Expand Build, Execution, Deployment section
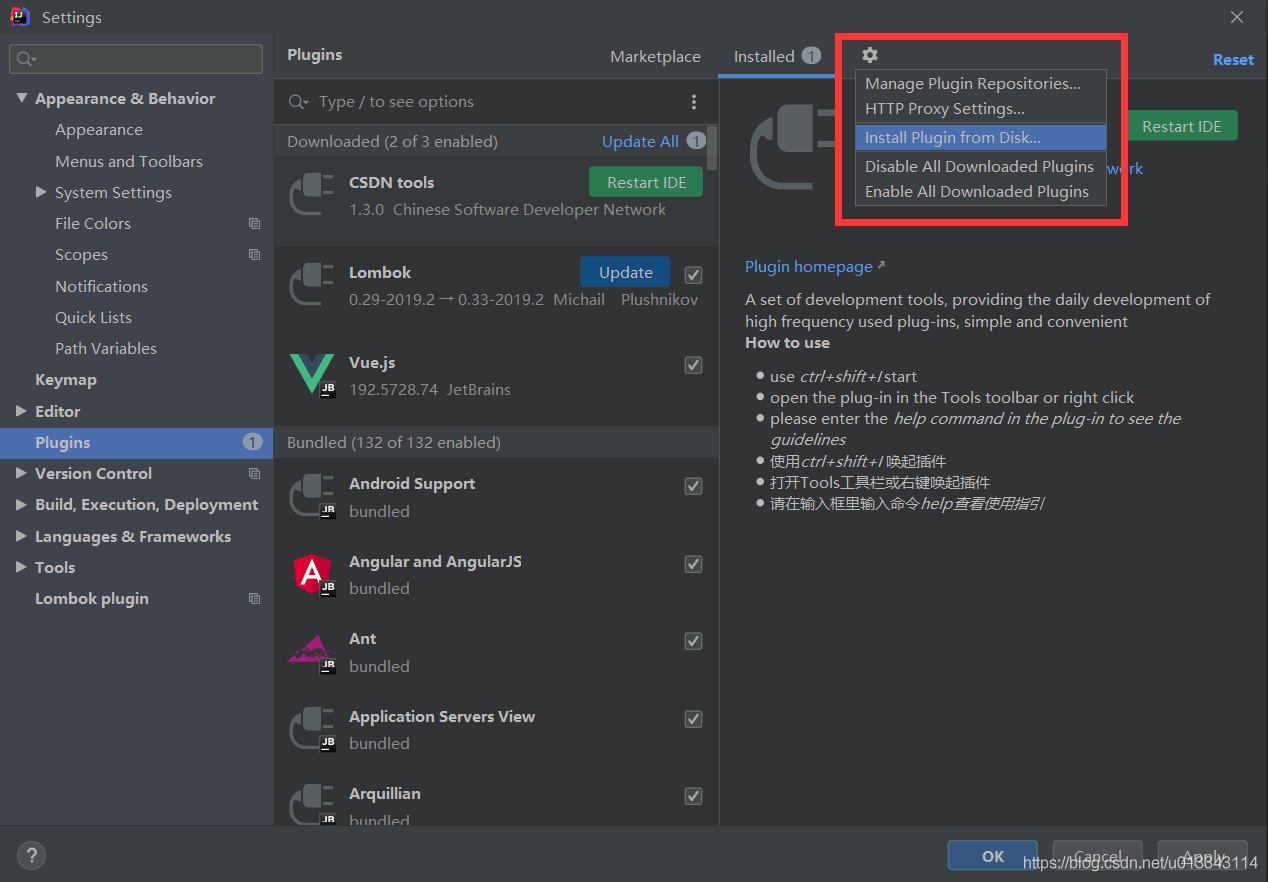Screen dimensions: 1268x882 point(22,505)
